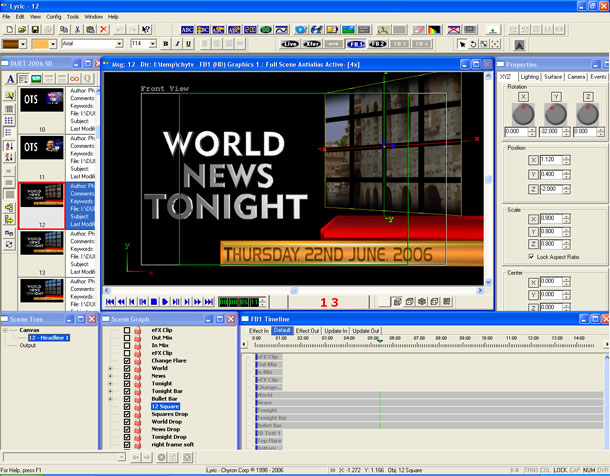
Task: Open the font size dropdown
Action: pos(153,44)
